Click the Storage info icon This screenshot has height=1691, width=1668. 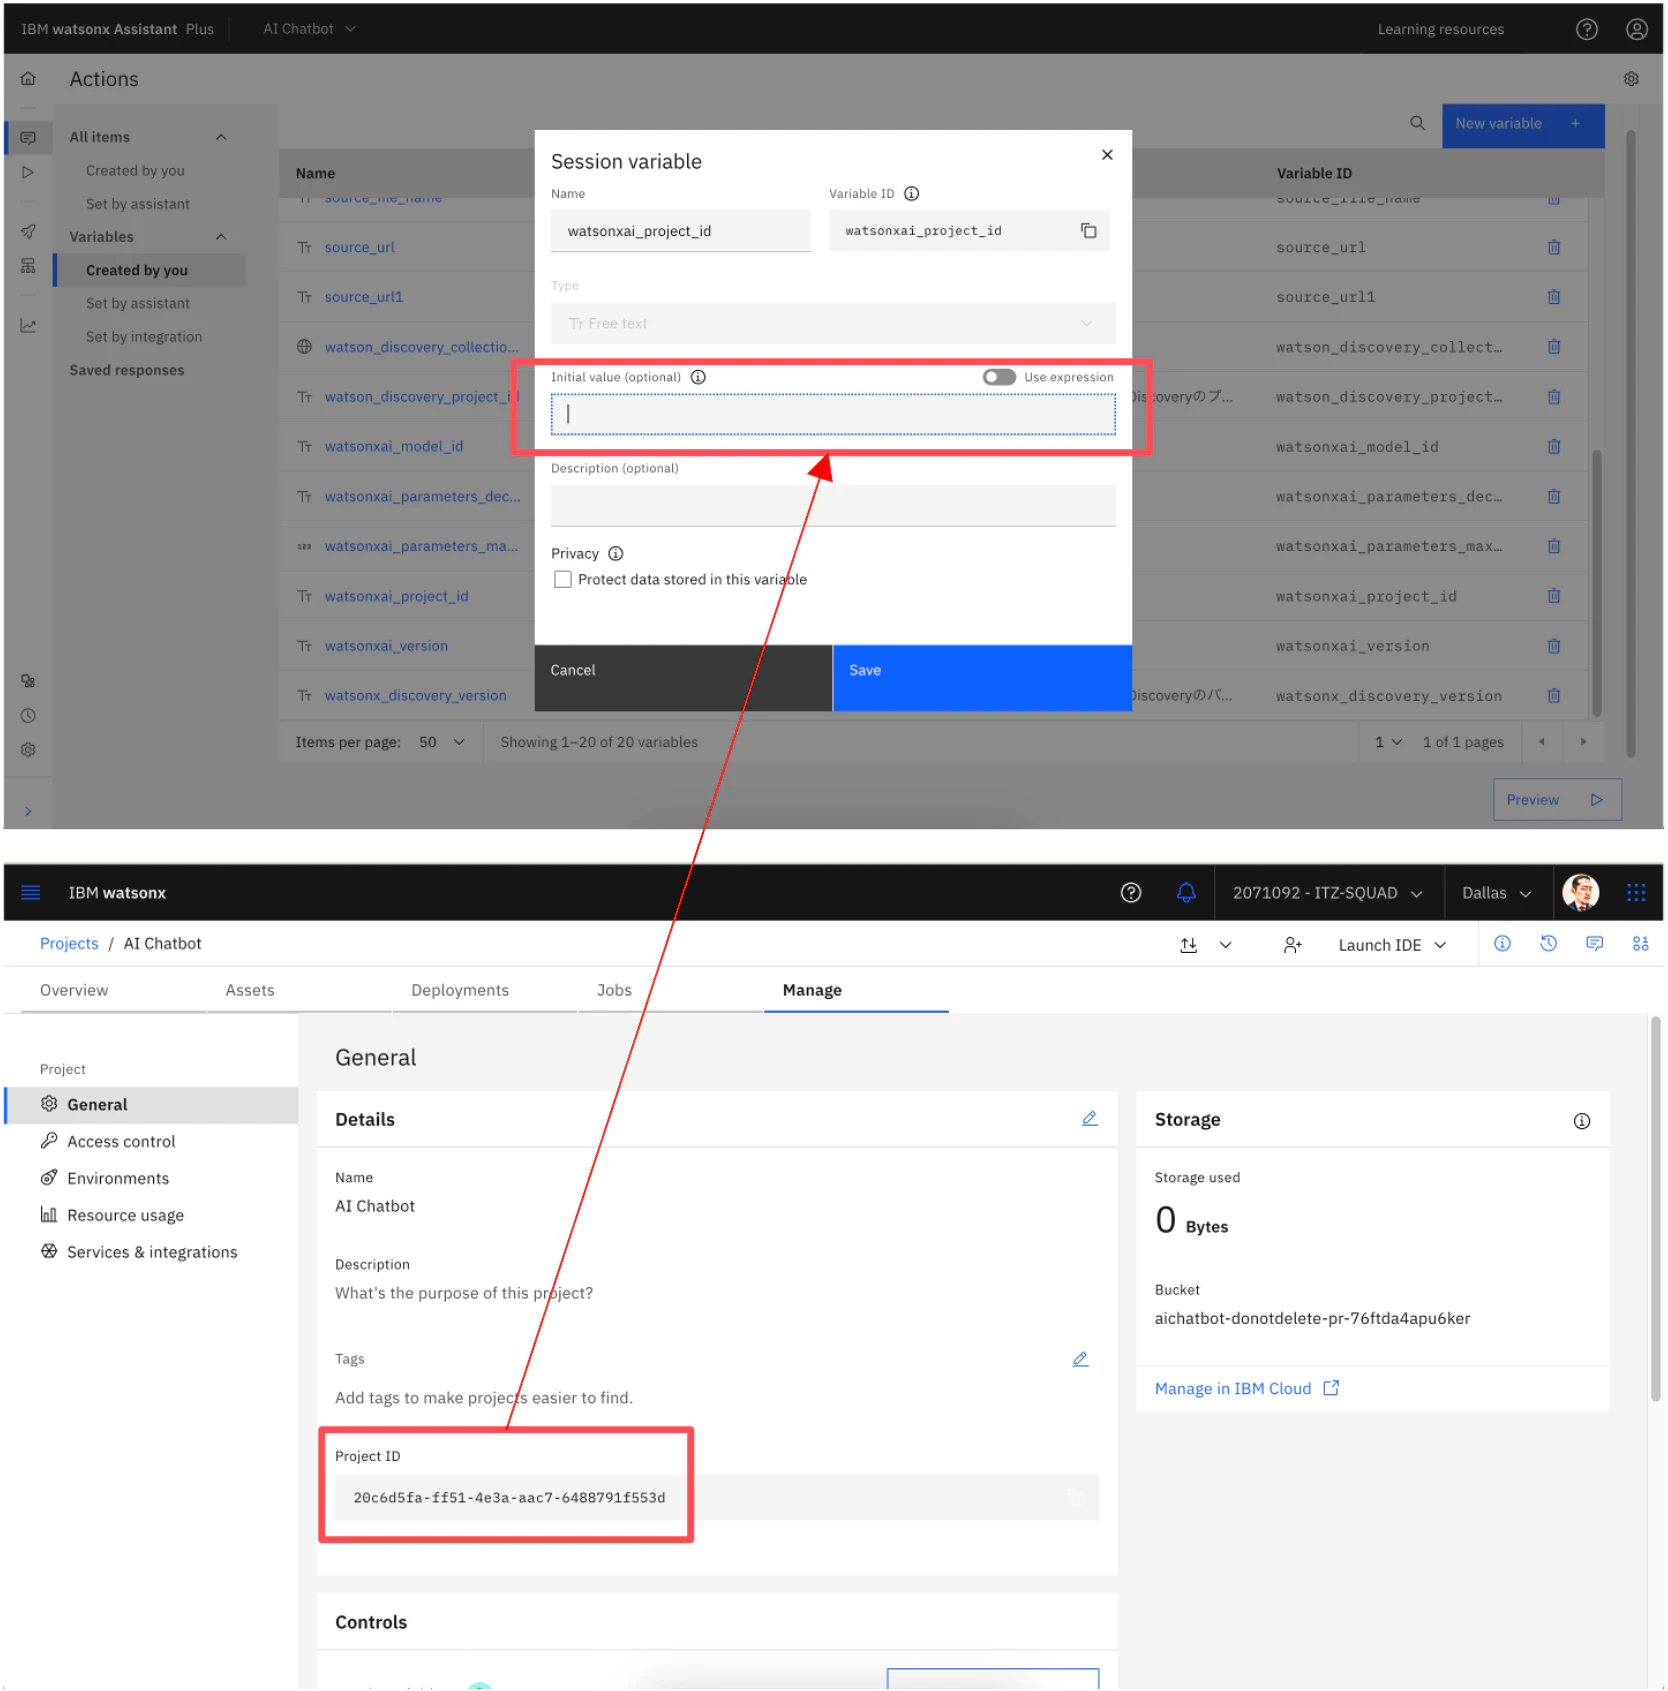point(1581,1121)
